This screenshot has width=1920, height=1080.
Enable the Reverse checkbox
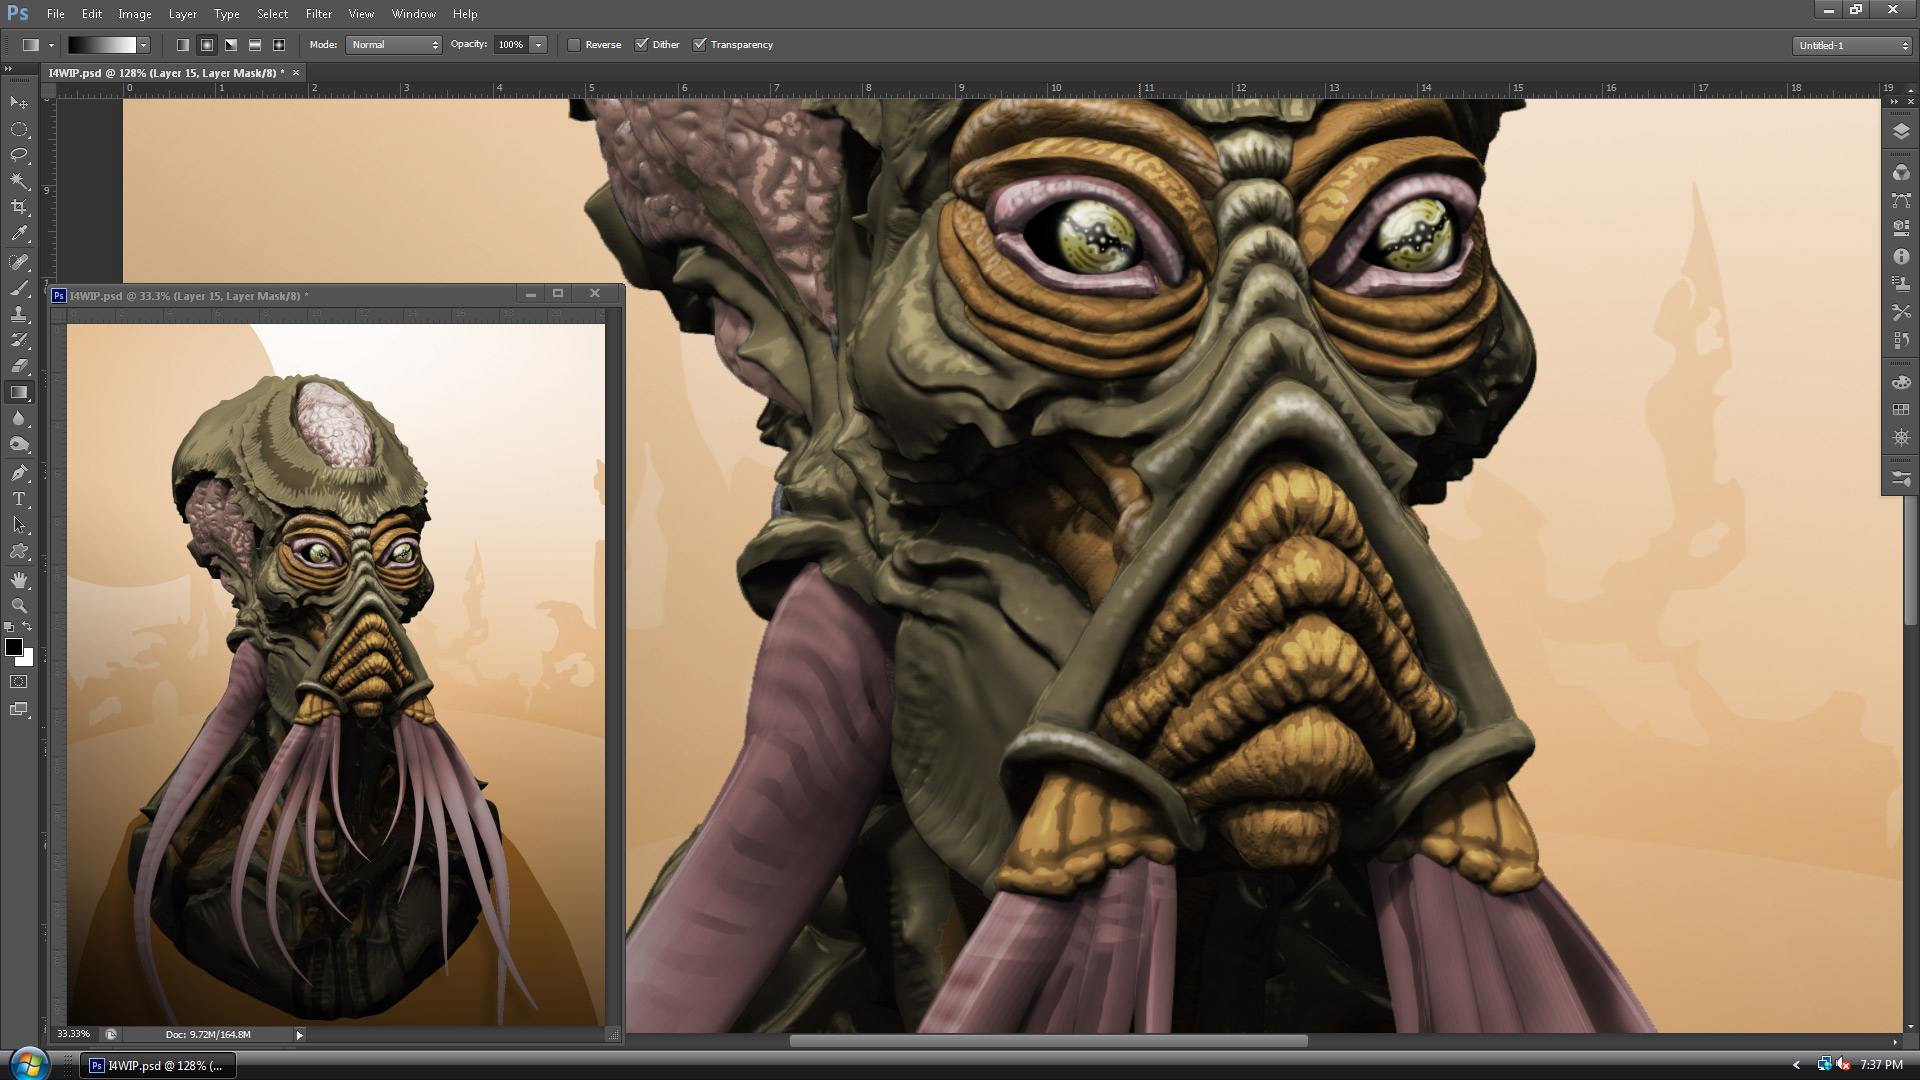point(574,45)
